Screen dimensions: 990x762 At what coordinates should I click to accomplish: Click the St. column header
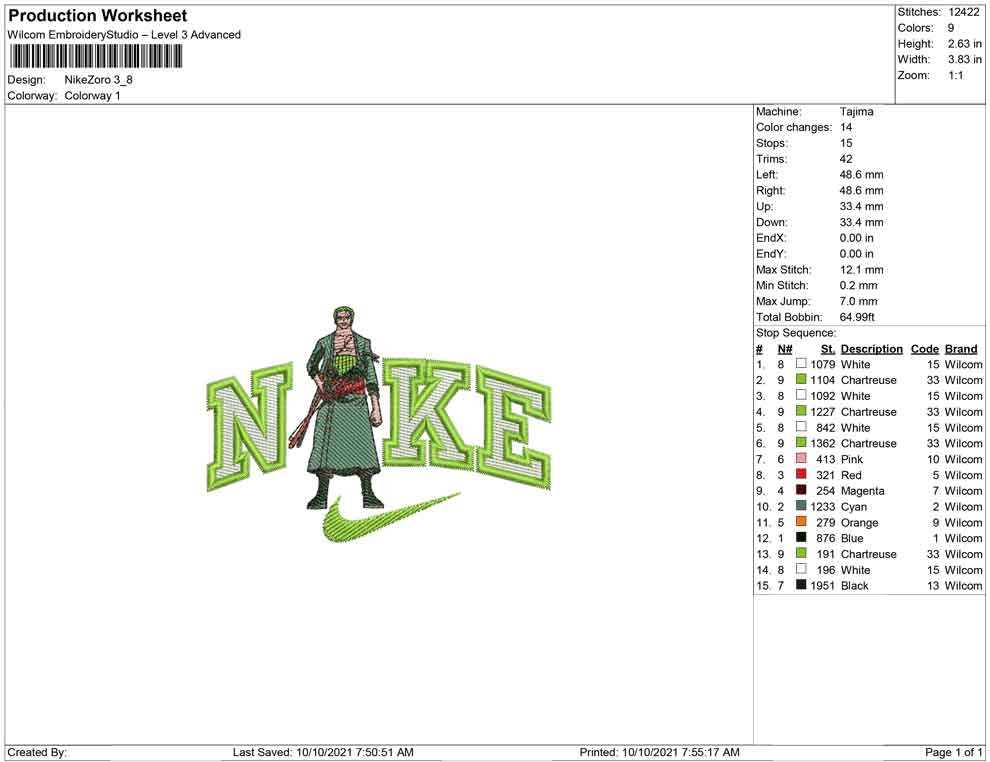click(x=828, y=349)
